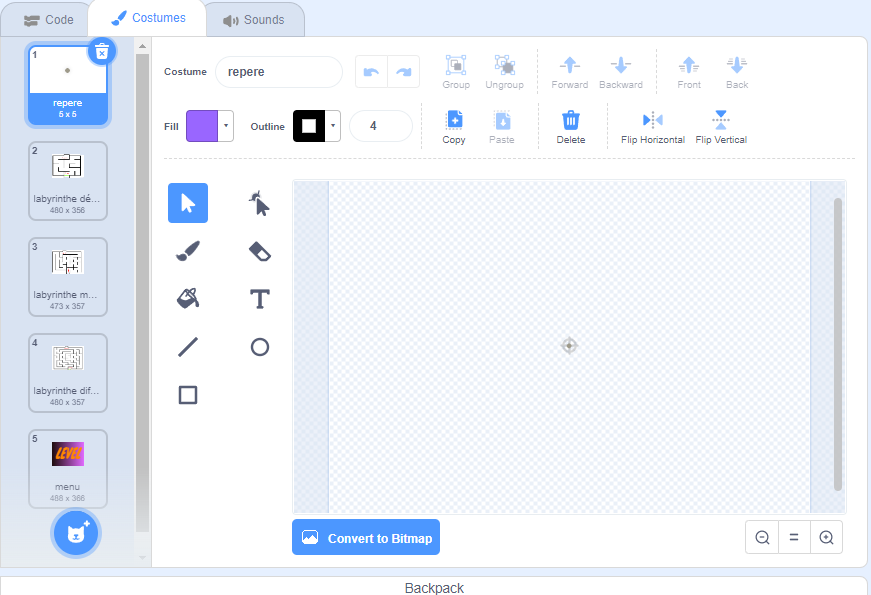Open the Fill color dropdown

click(226, 126)
